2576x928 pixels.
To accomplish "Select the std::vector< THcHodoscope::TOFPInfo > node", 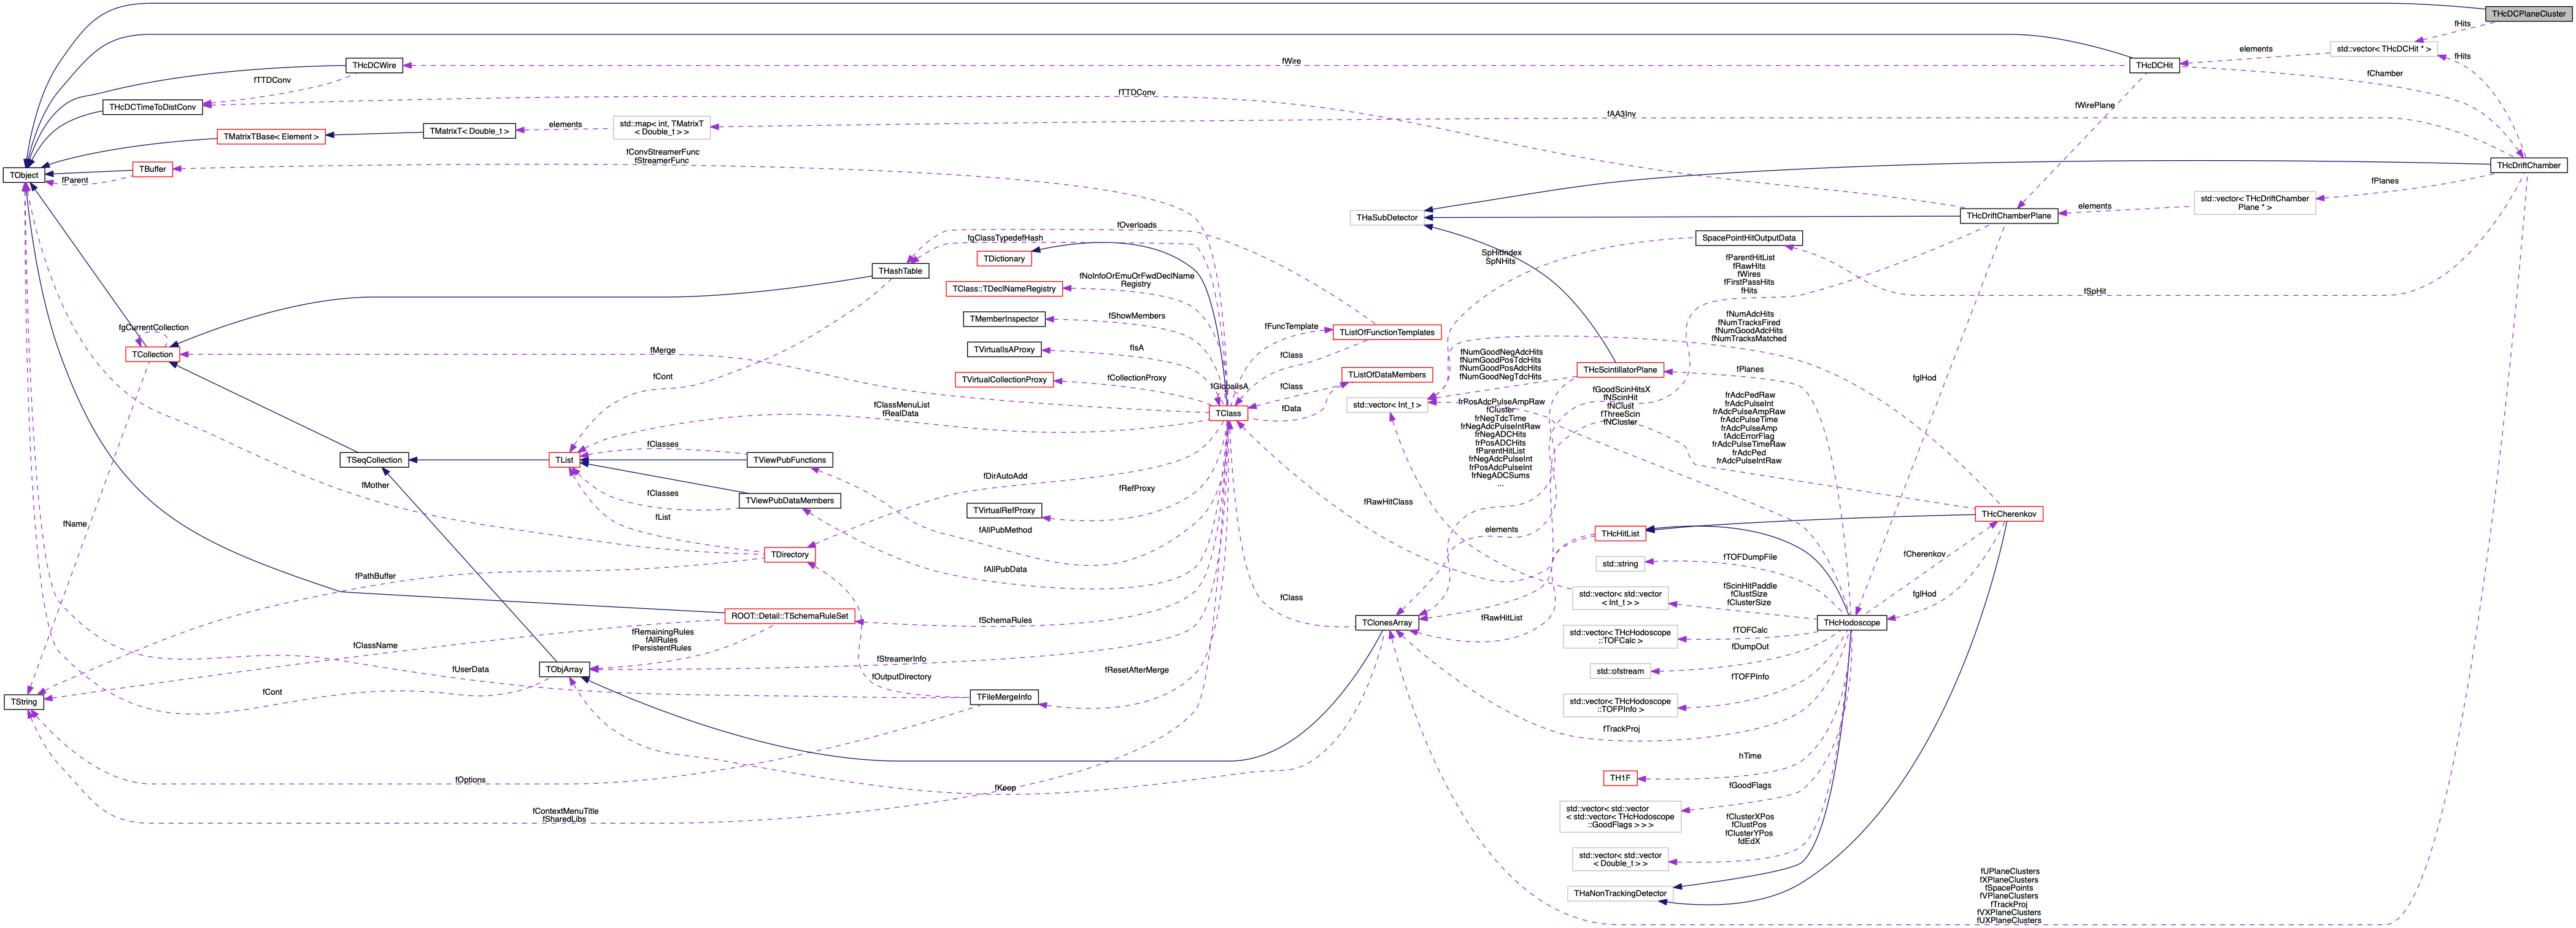I will (1620, 706).
